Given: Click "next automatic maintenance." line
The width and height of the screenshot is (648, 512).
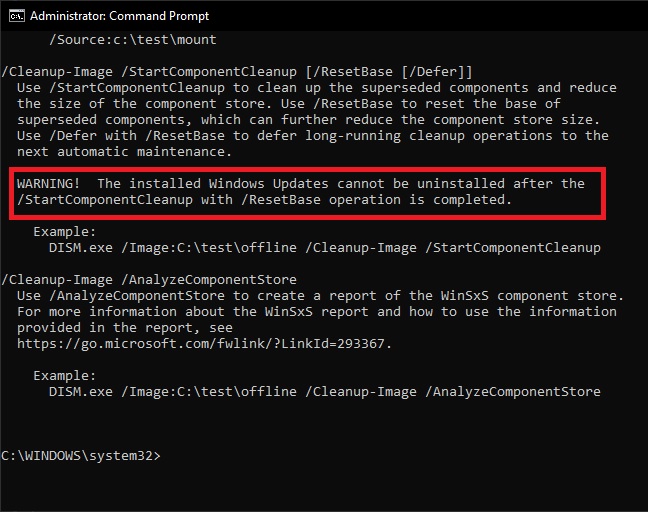Looking at the screenshot, I should [124, 151].
